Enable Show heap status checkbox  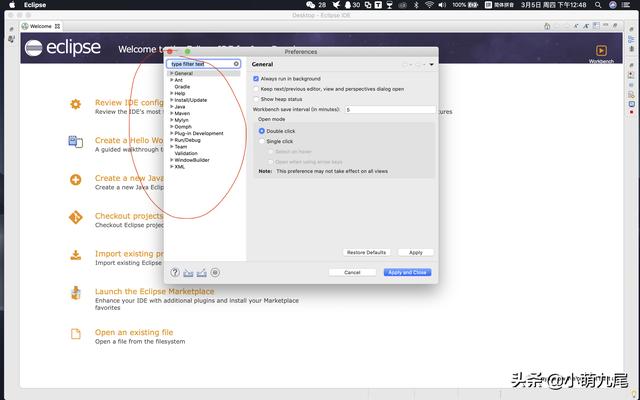coord(256,99)
